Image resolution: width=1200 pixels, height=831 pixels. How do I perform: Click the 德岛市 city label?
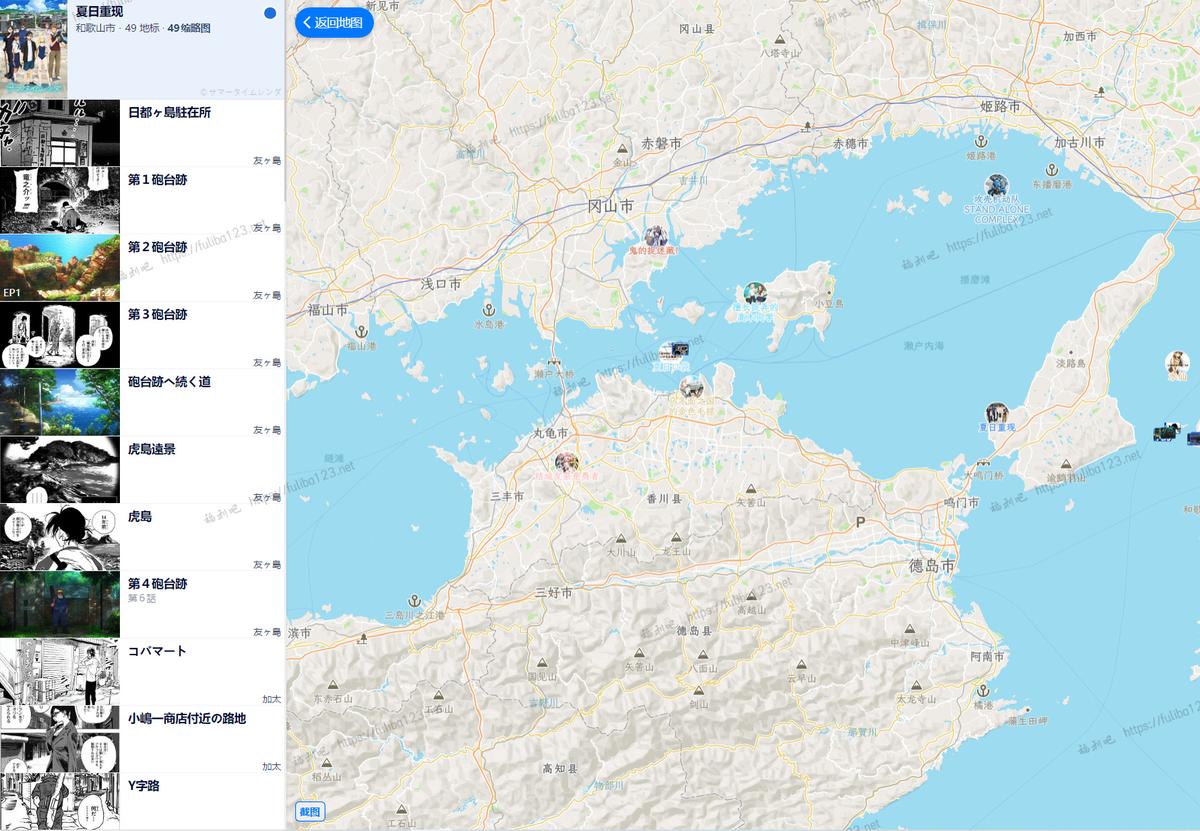coord(930,567)
